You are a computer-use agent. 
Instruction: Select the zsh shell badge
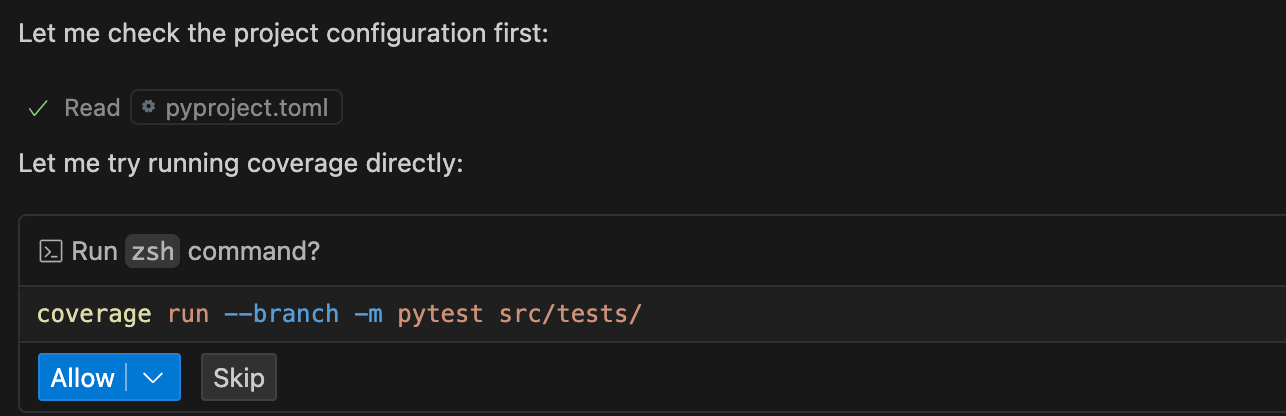click(153, 251)
